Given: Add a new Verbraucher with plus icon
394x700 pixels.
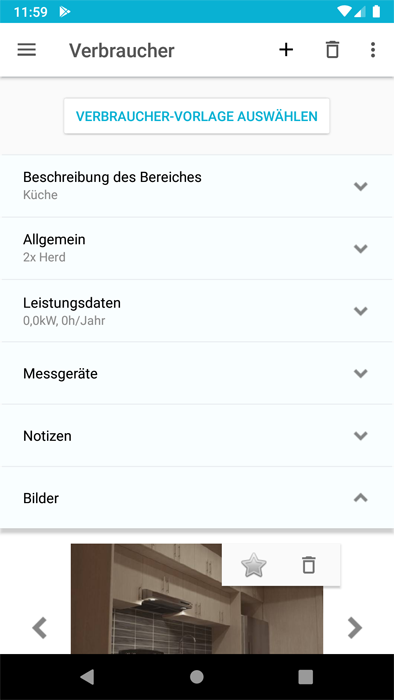Looking at the screenshot, I should coord(286,50).
